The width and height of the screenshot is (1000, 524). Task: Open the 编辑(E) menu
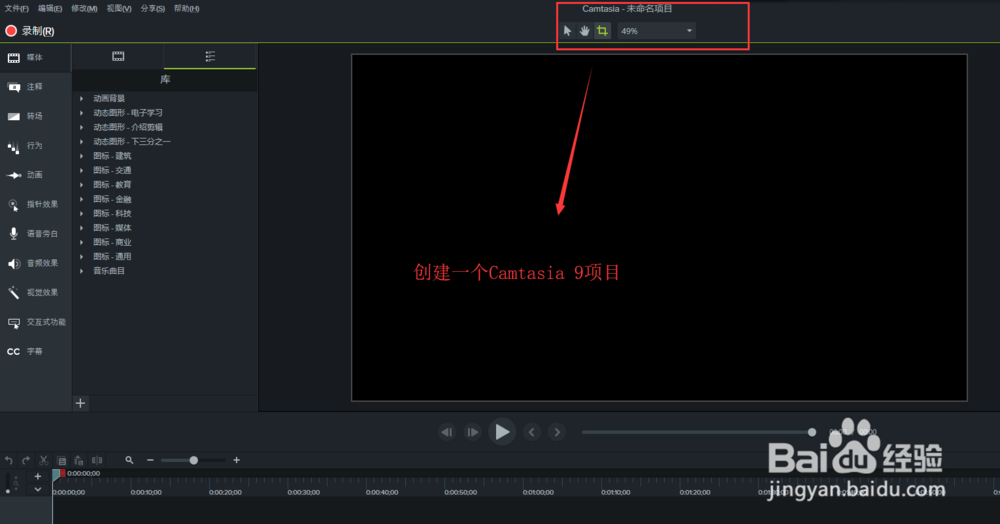click(50, 8)
